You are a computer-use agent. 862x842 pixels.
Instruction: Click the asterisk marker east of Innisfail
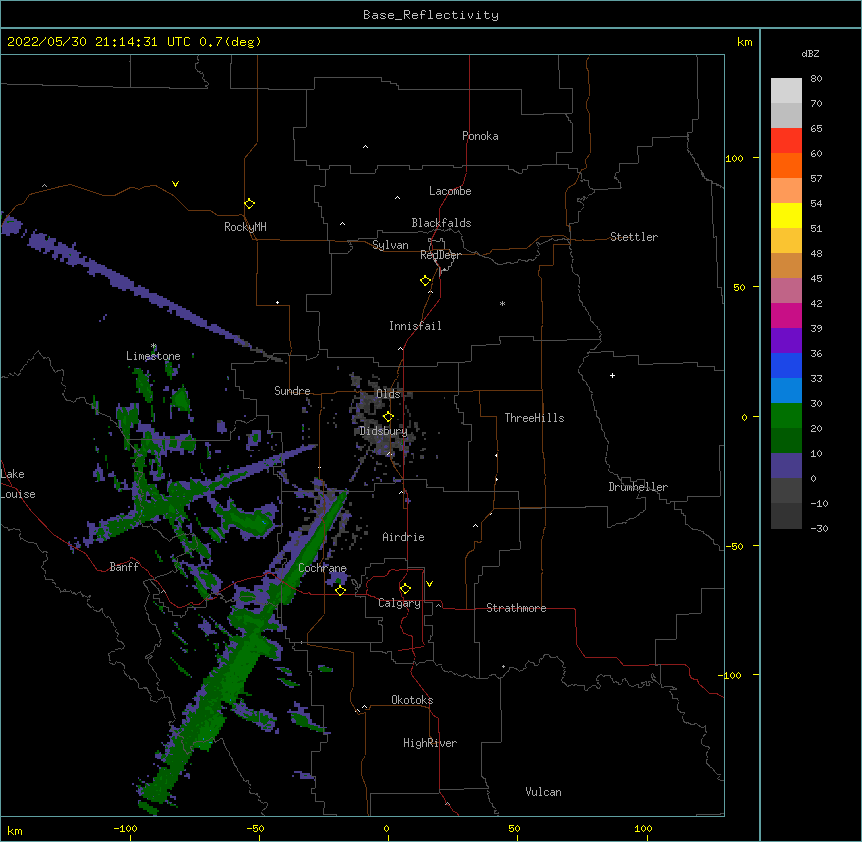click(502, 303)
